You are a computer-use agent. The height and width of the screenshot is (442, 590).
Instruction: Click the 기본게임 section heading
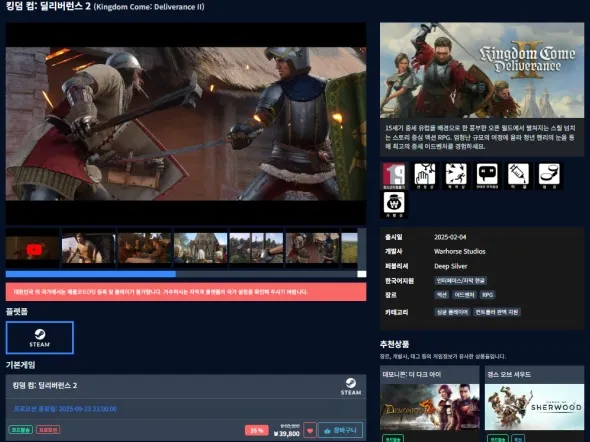[20, 365]
